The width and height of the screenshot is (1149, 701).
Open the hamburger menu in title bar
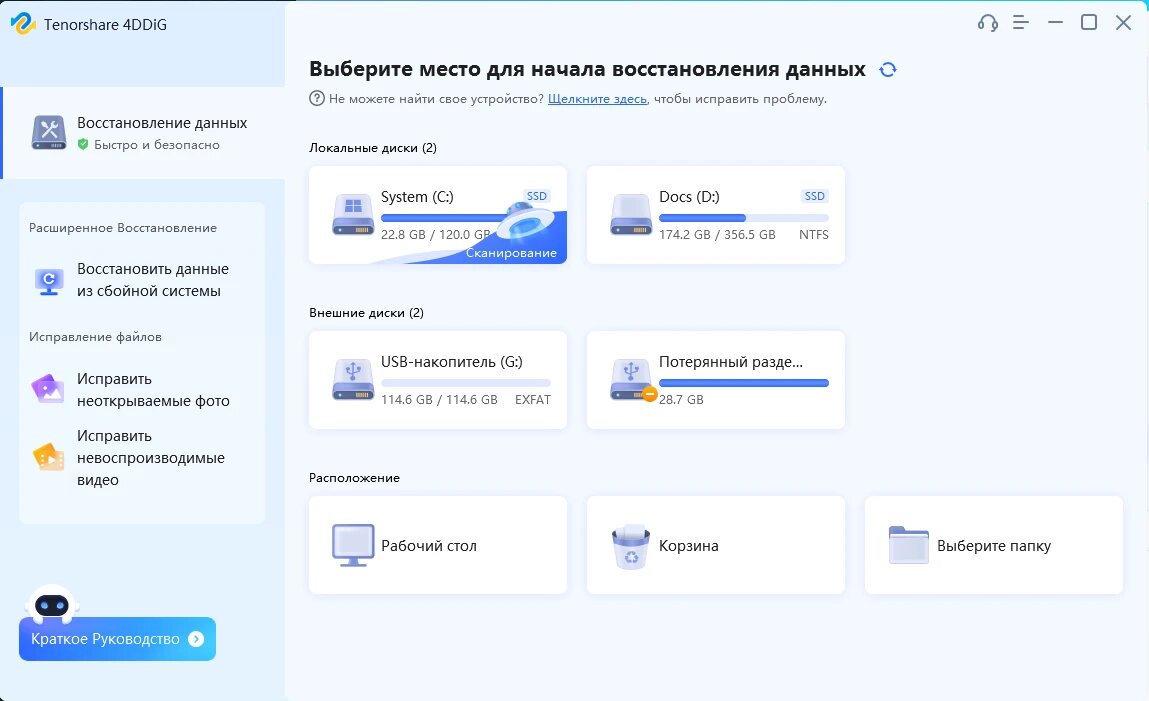1021,23
